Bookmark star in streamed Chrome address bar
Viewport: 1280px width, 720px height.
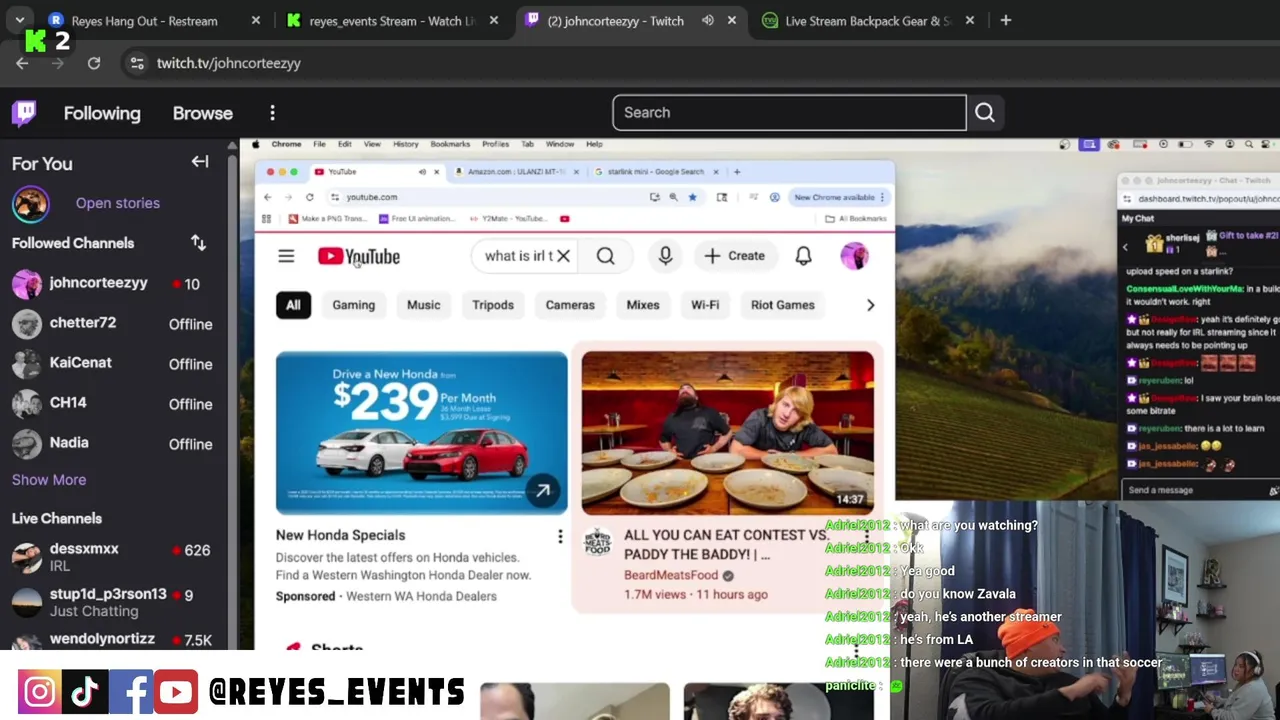click(x=692, y=197)
